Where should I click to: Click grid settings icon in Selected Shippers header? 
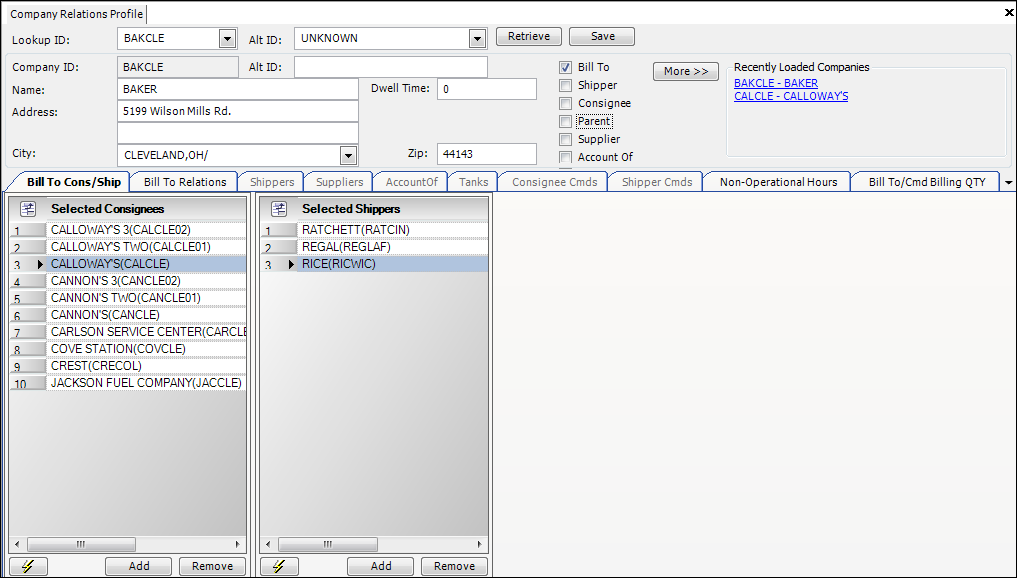click(279, 209)
